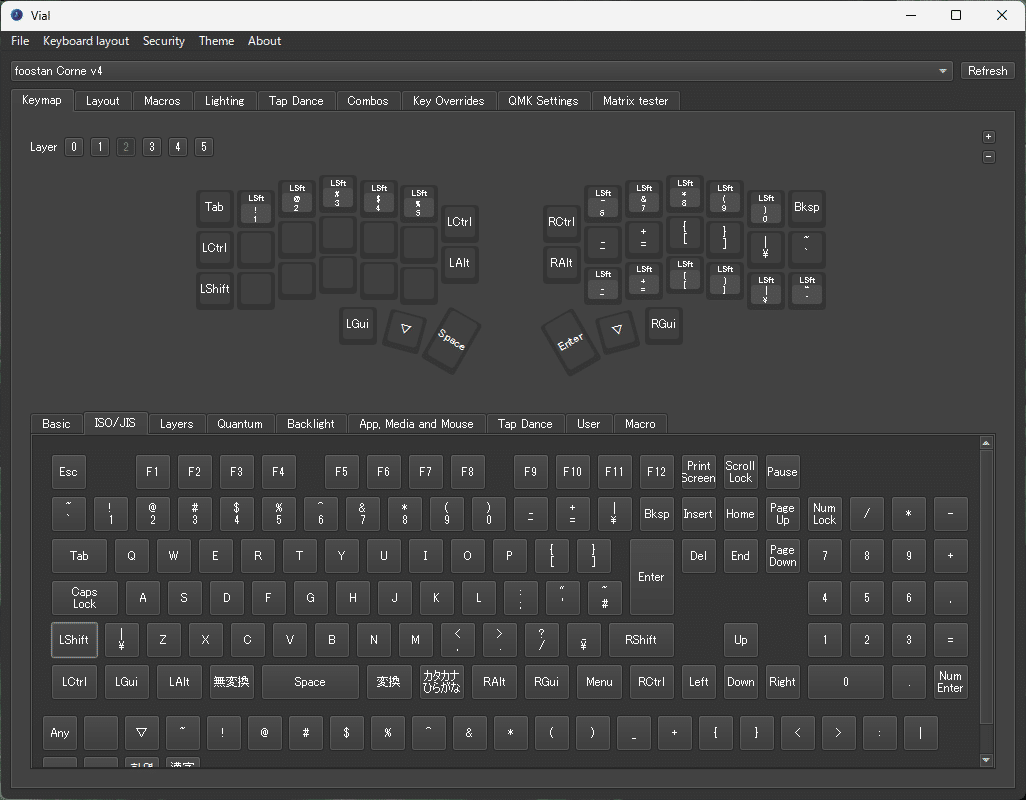Pick the large Enter keycode in palette

651,577
